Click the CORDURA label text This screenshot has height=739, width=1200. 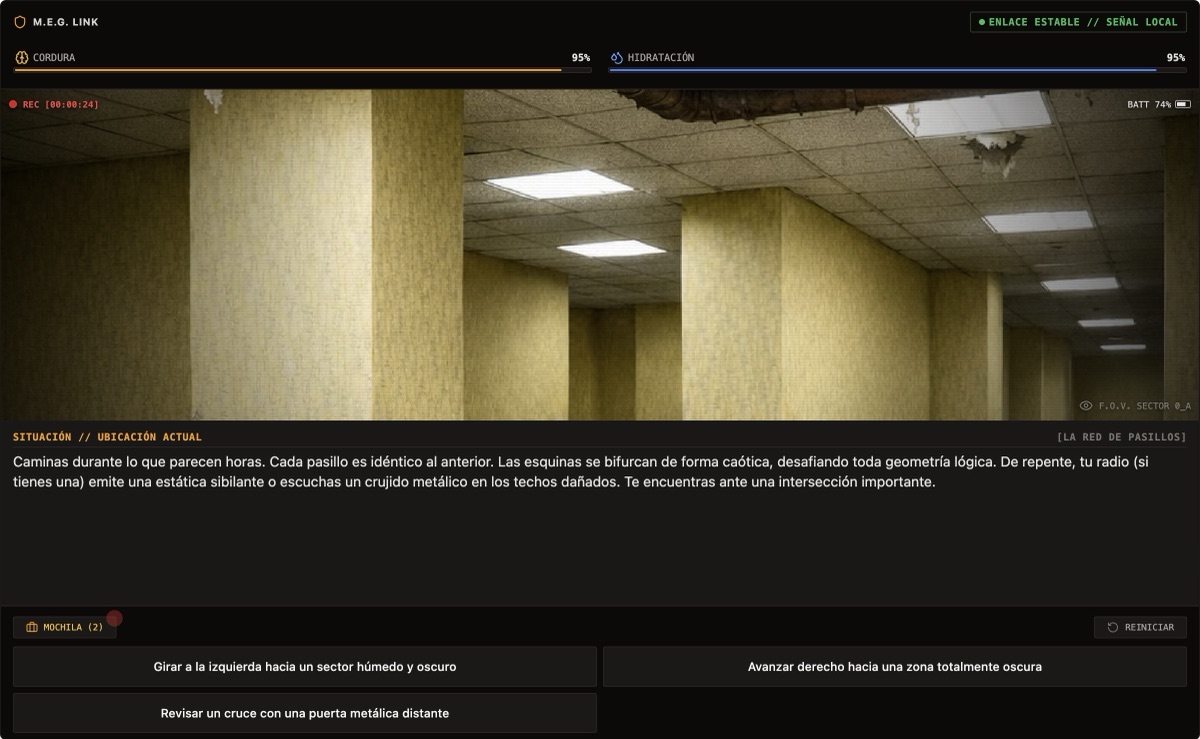54,58
